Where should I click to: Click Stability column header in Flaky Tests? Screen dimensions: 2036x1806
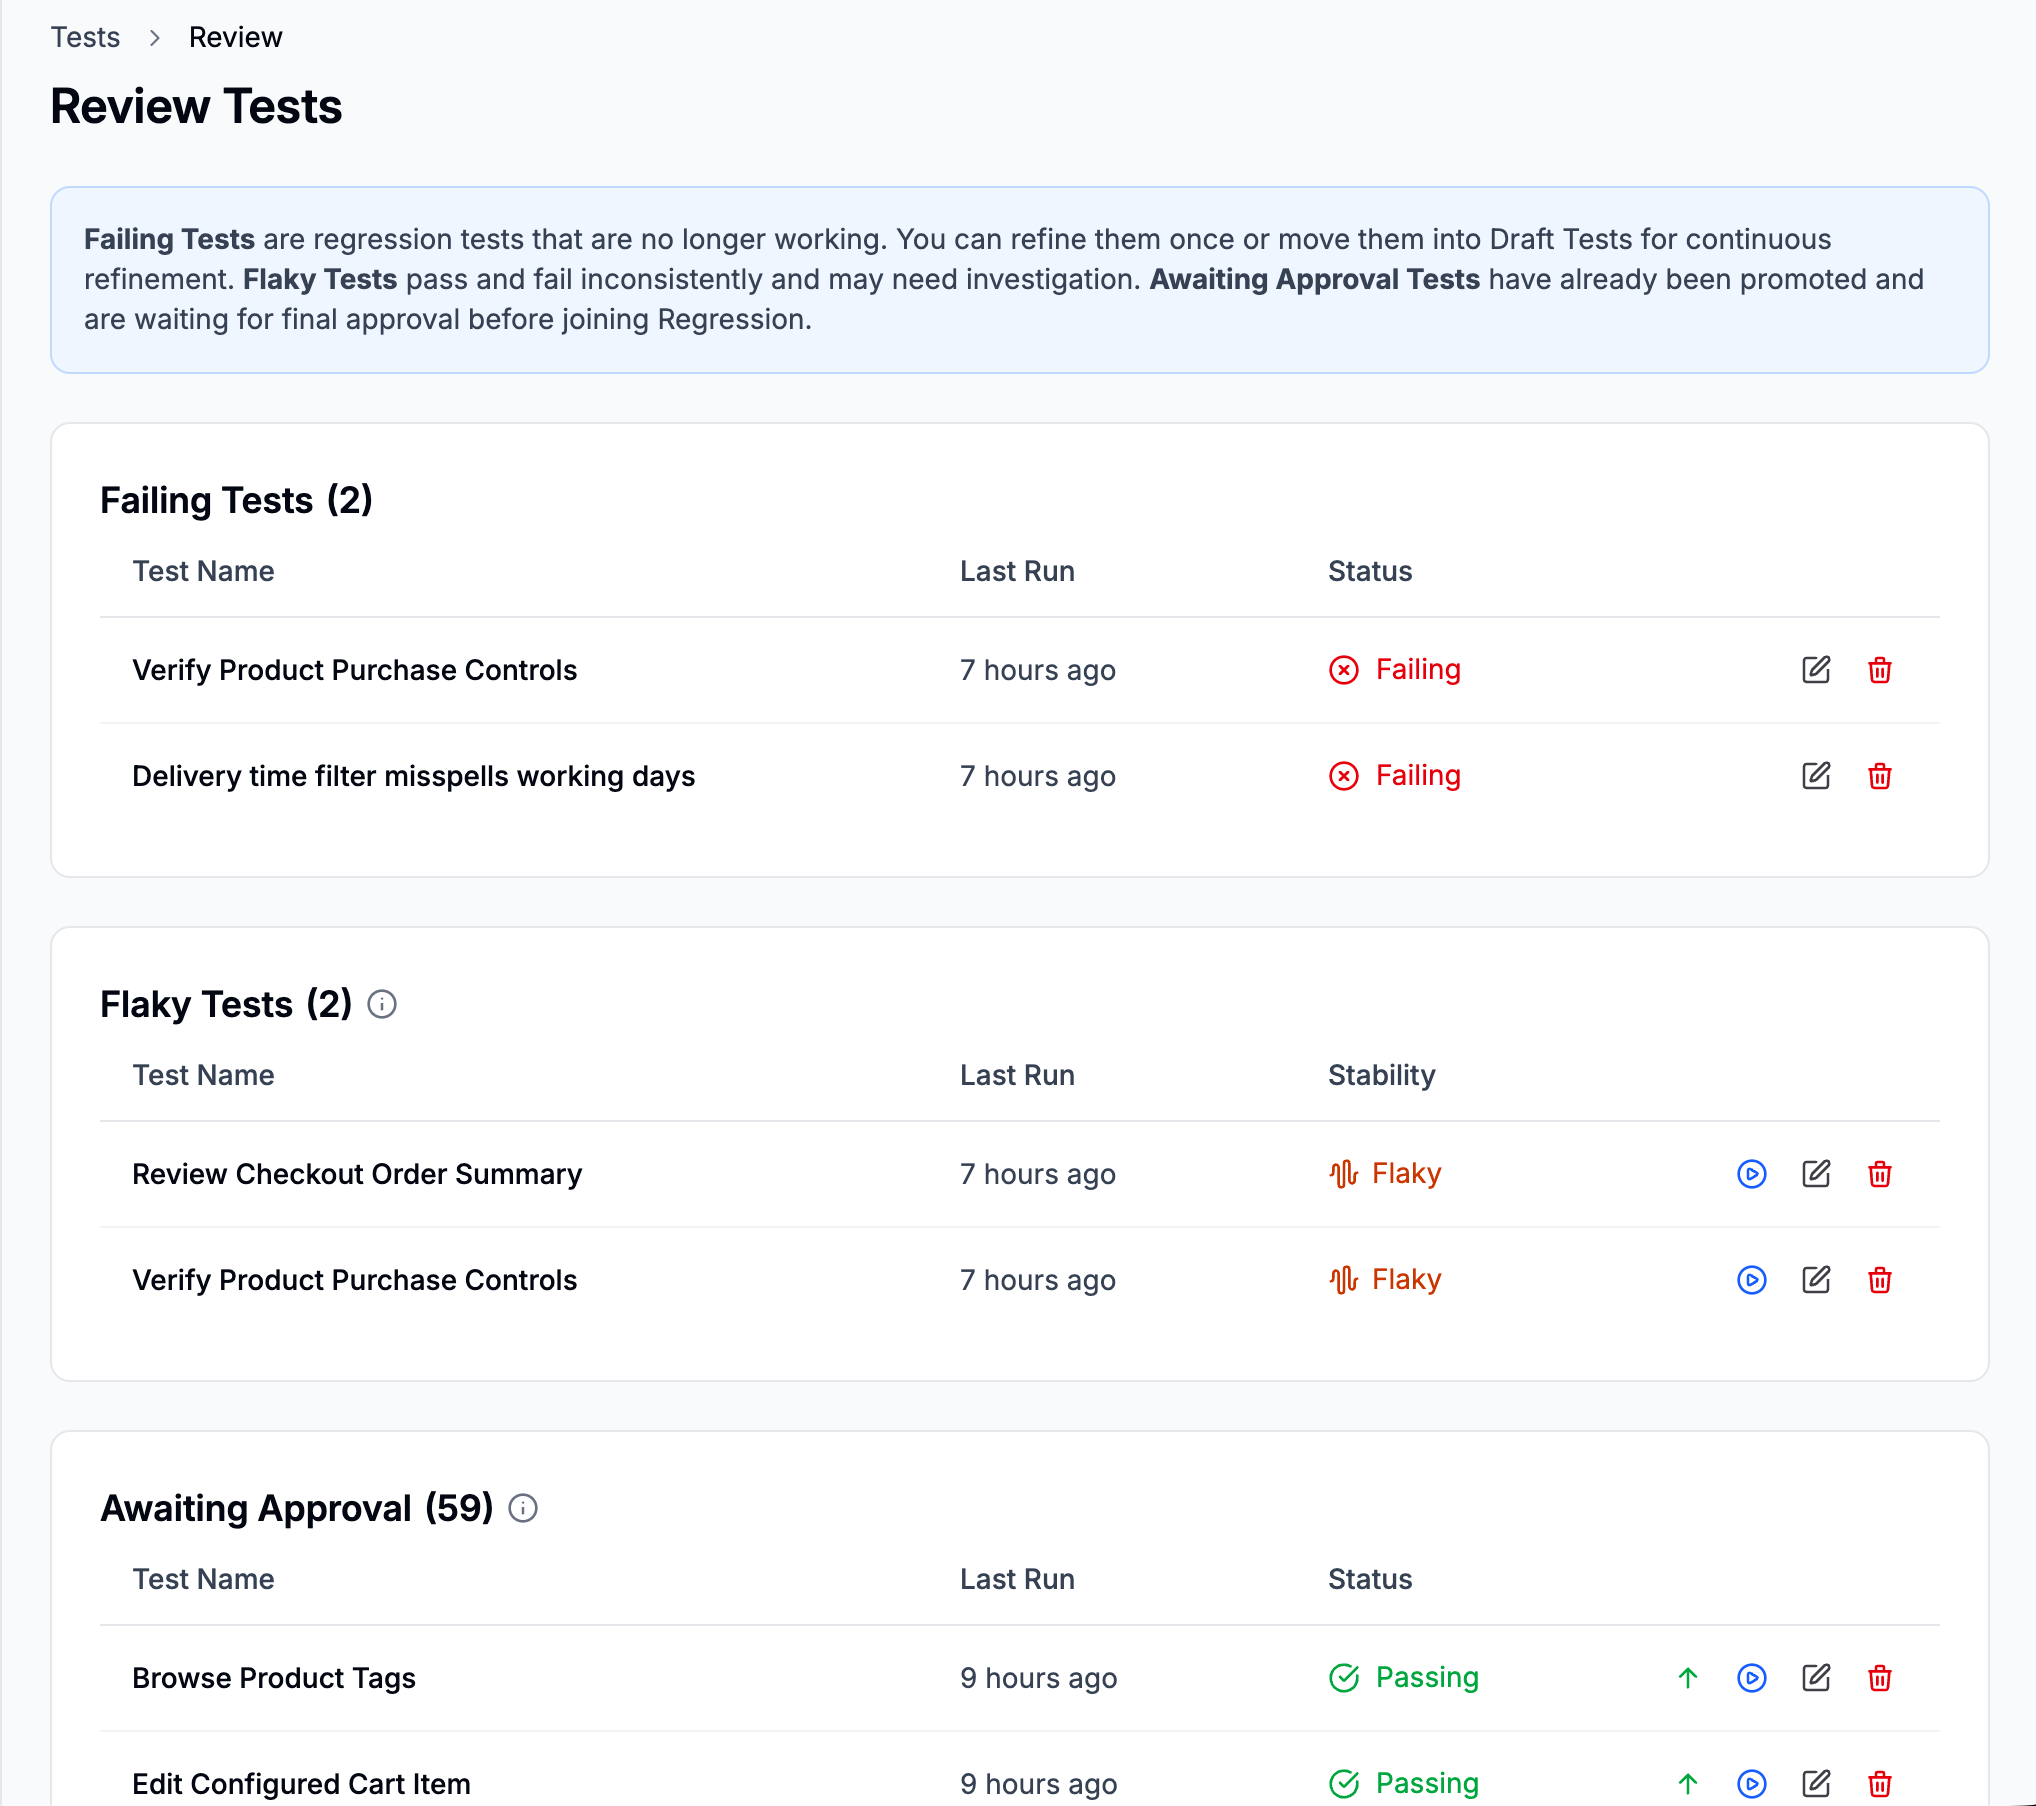(1382, 1075)
